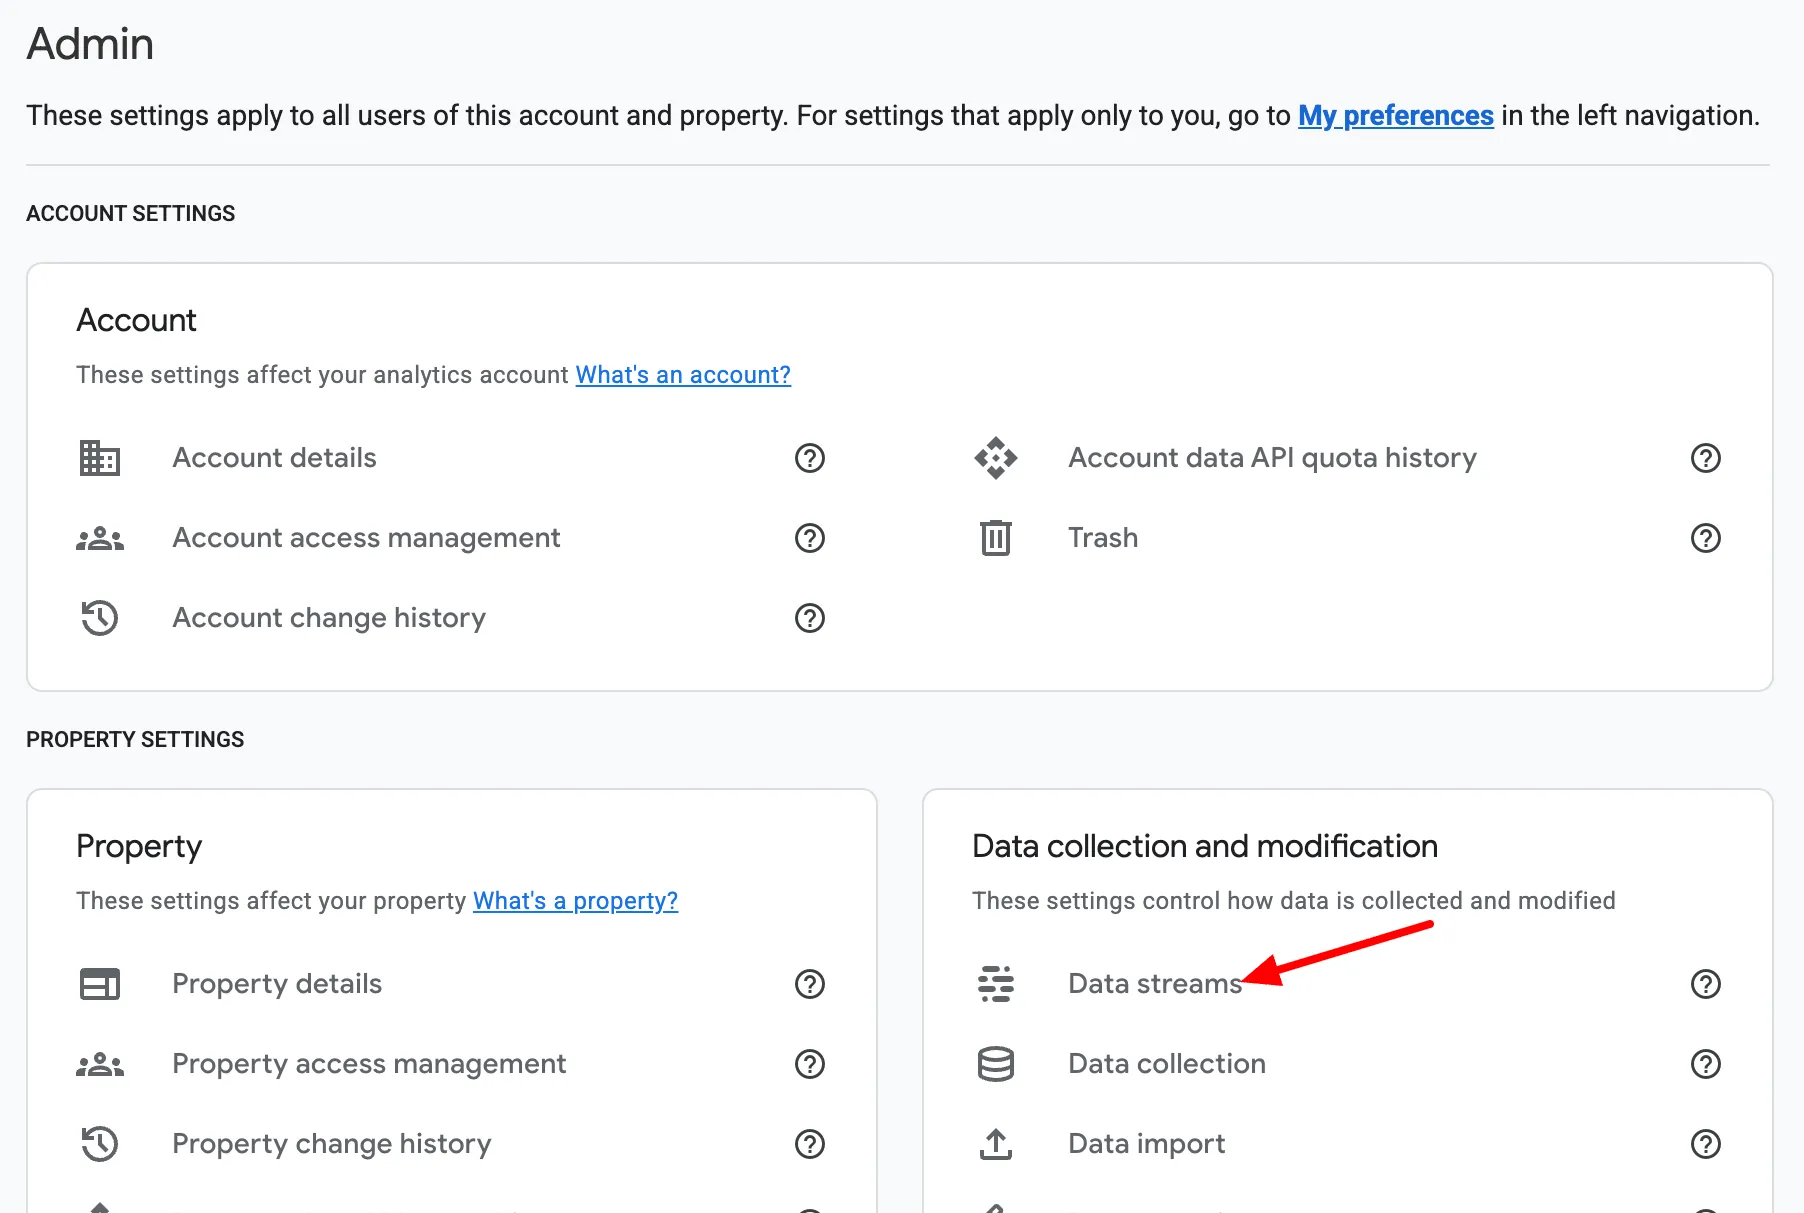Click the Account details building icon
The image size is (1804, 1213).
pos(100,458)
